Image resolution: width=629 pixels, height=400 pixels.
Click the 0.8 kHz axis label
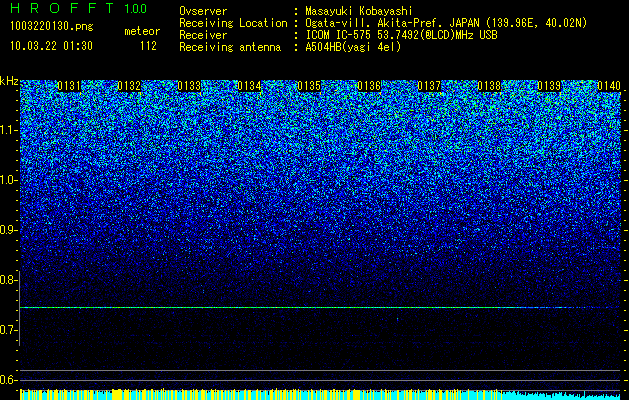point(8,280)
